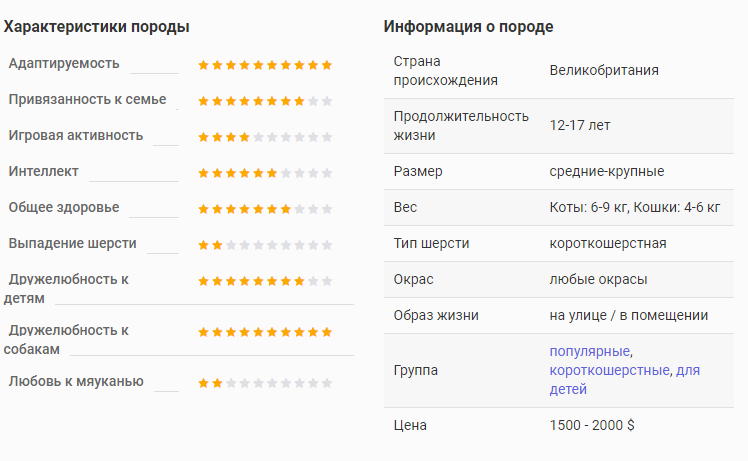This screenshot has width=748, height=461.
Task: Click the Адаптируемость label
Action: tap(64, 63)
